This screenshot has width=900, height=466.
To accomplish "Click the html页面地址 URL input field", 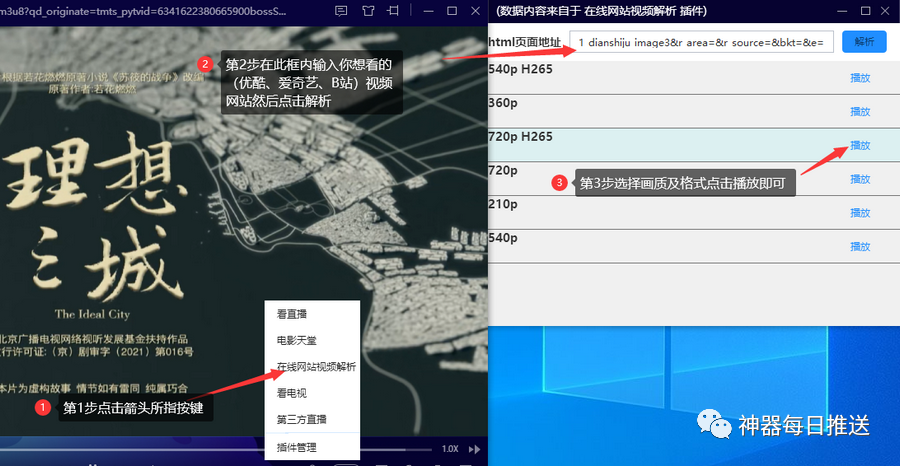I will click(x=701, y=42).
